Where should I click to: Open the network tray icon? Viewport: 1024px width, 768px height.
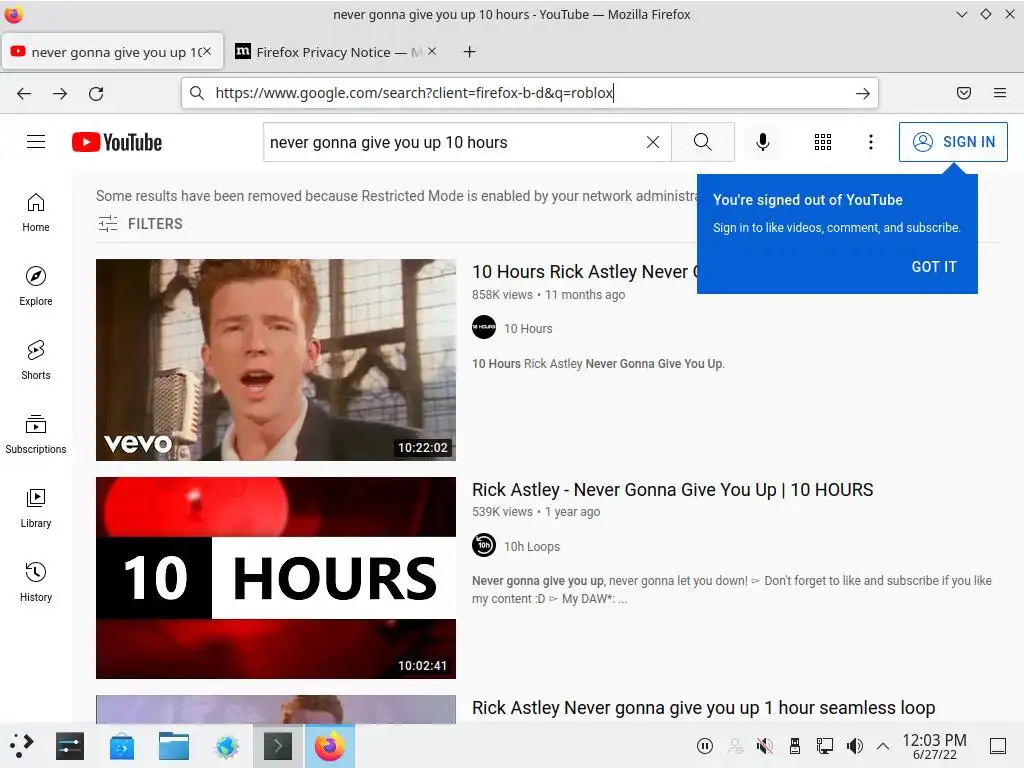pos(824,746)
